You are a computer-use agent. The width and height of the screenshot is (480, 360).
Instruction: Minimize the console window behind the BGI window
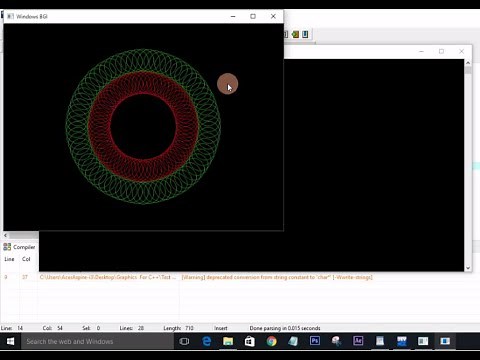coord(421,51)
